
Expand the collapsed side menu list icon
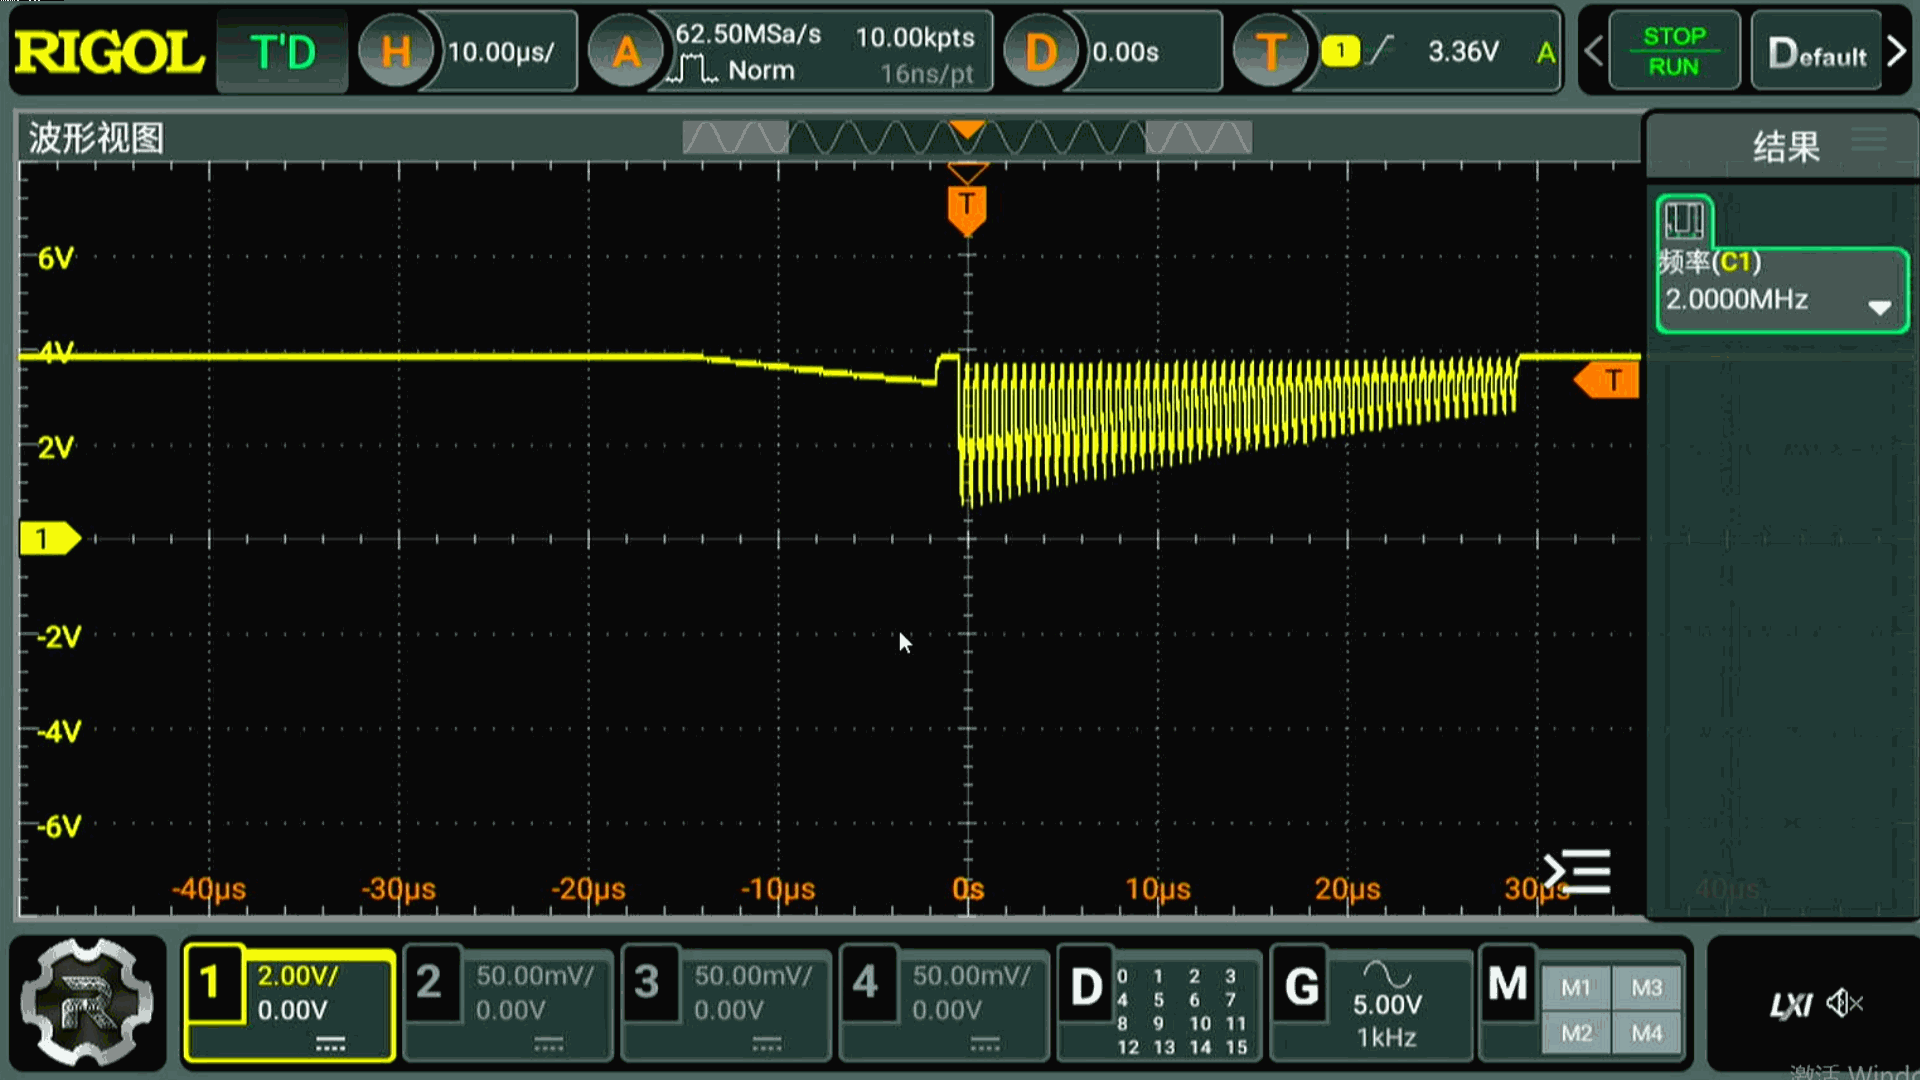1577,872
